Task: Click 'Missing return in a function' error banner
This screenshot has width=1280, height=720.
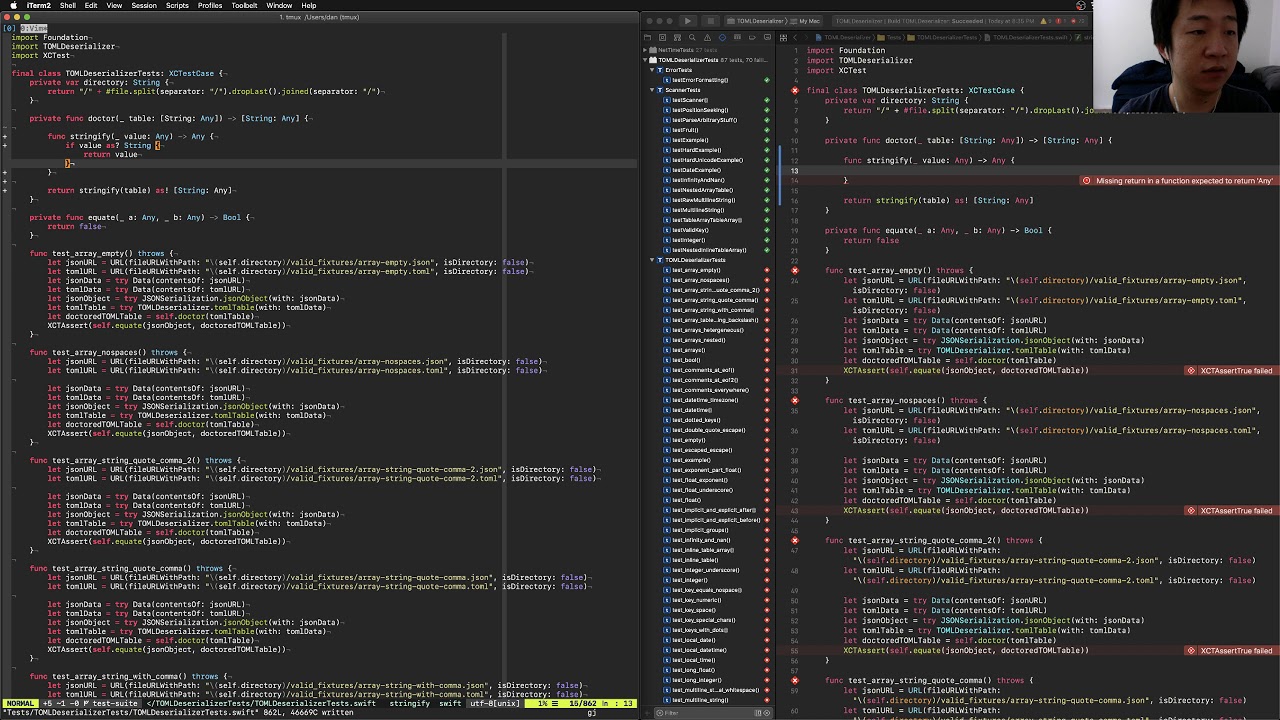Action: [1178, 181]
